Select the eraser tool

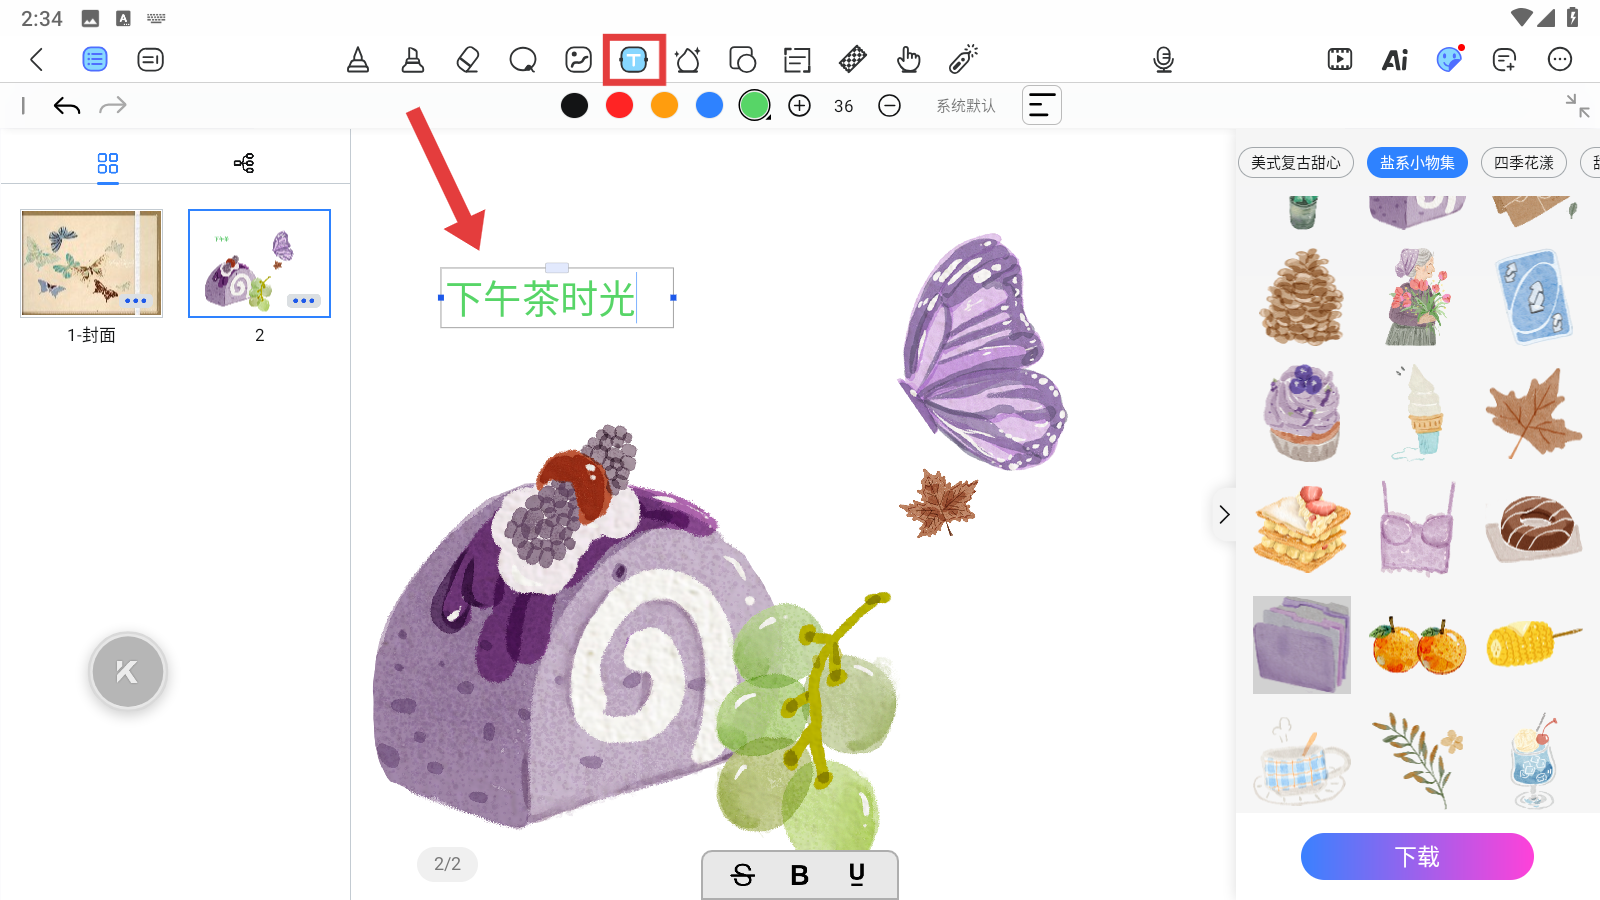(x=467, y=60)
